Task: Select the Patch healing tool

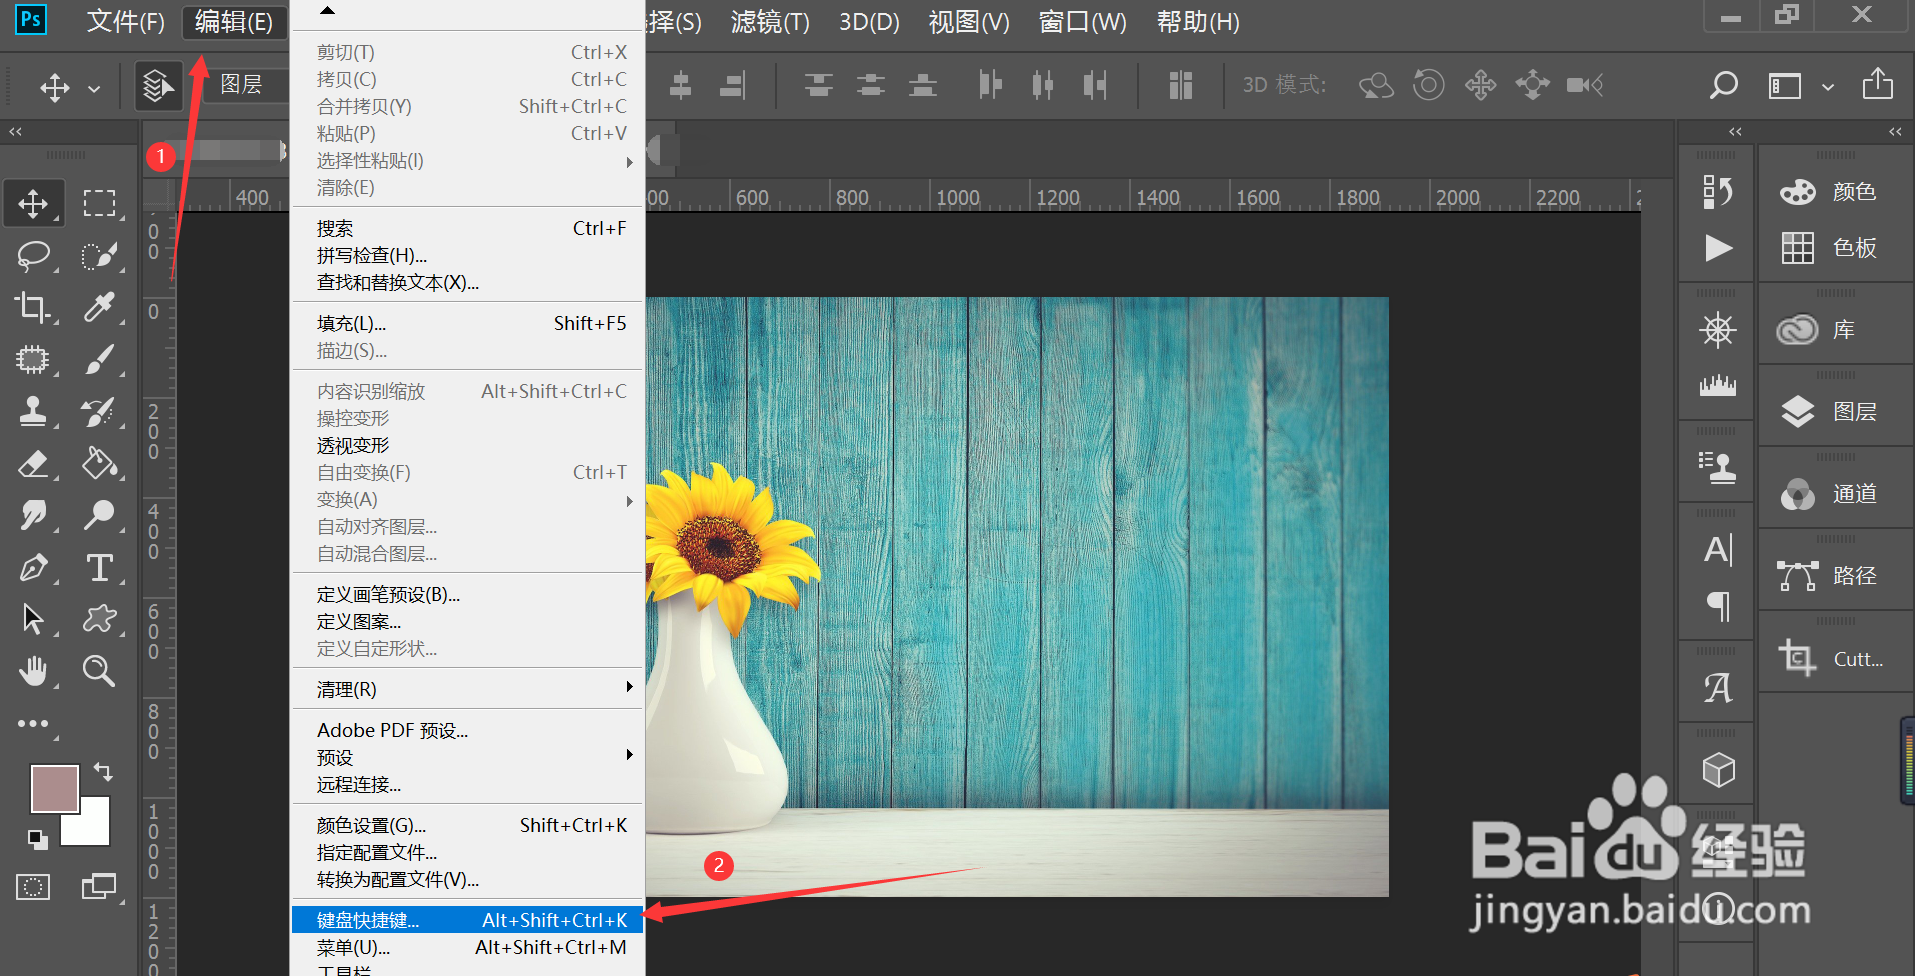Action: (x=33, y=360)
